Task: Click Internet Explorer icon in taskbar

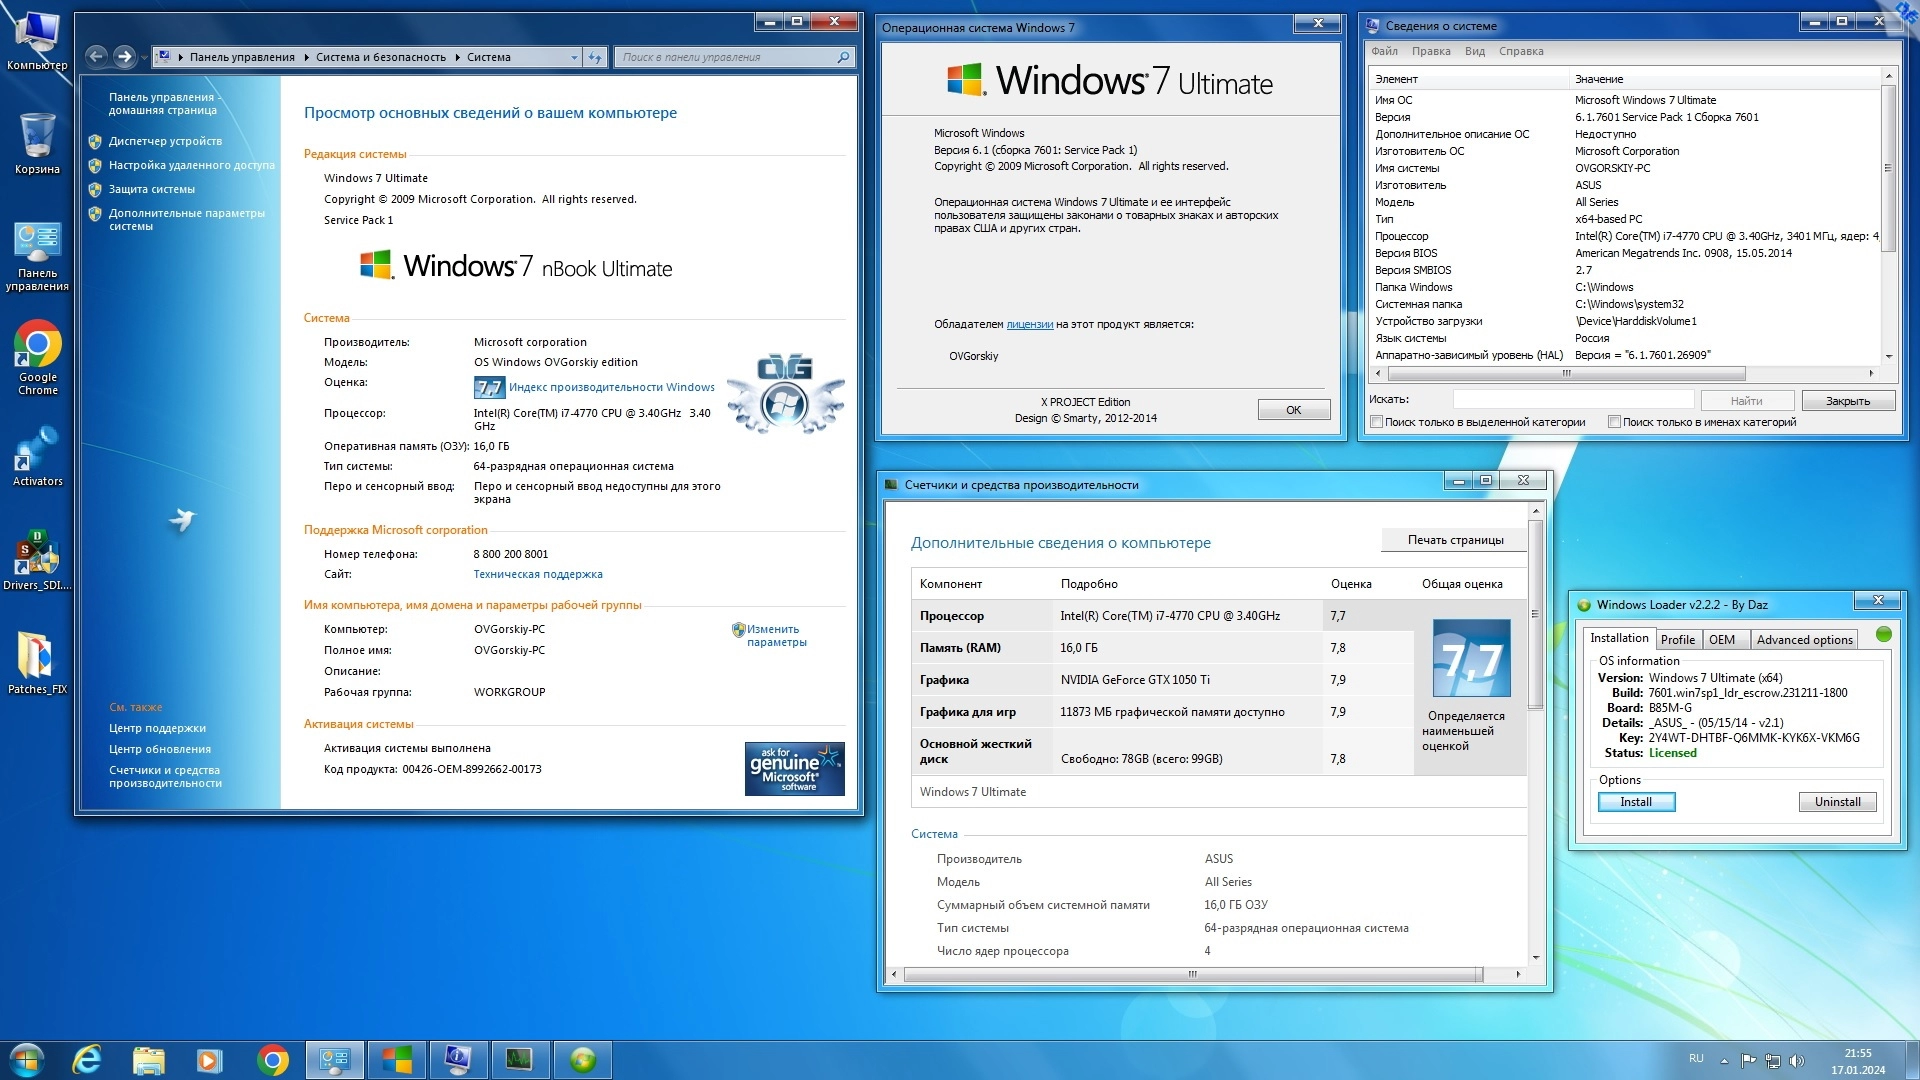Action: (x=87, y=1060)
